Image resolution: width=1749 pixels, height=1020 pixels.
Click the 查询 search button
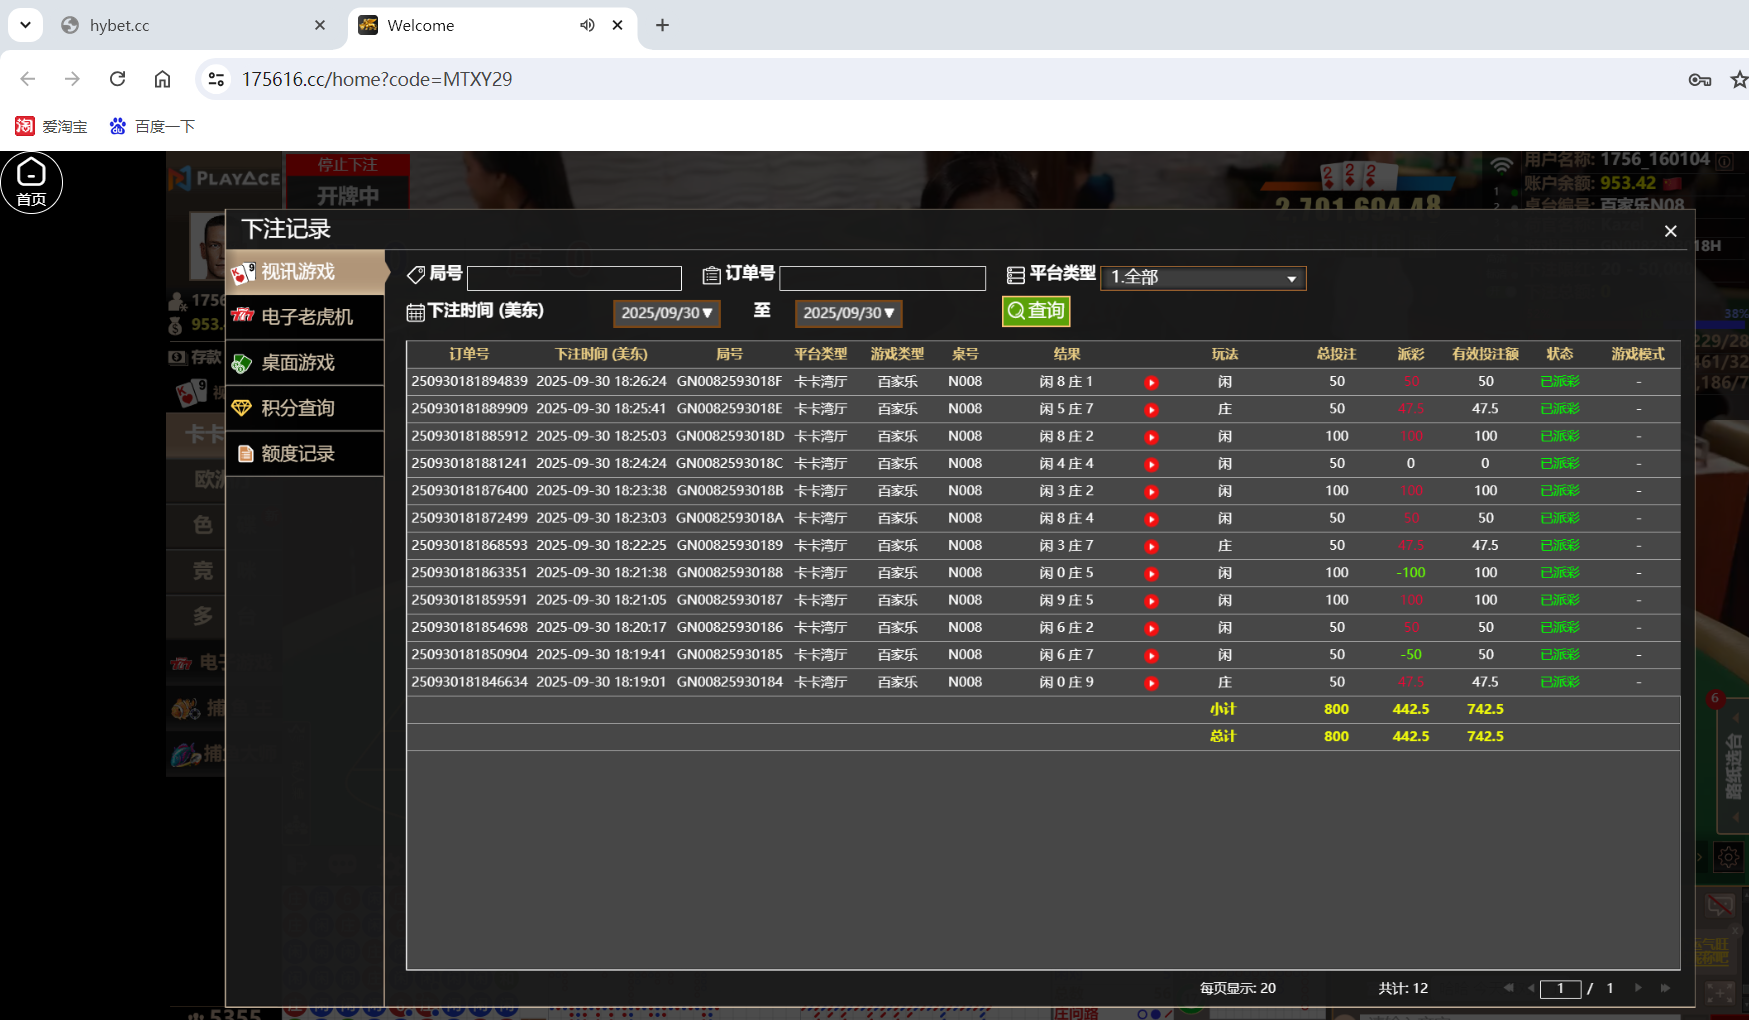1036,311
